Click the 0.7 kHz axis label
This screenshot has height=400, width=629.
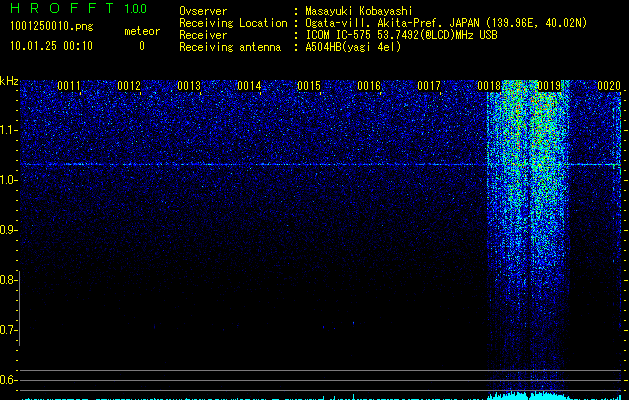[x=8, y=330]
